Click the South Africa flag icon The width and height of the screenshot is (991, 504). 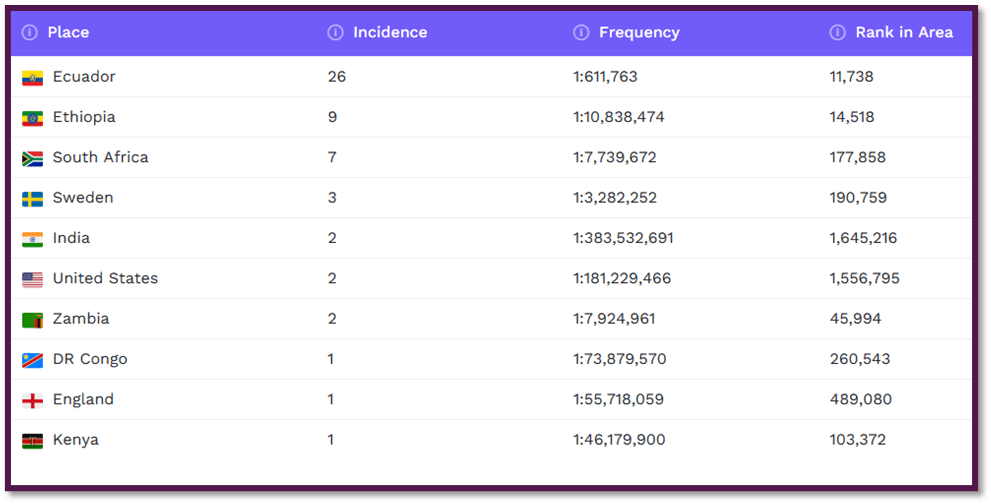click(x=32, y=158)
